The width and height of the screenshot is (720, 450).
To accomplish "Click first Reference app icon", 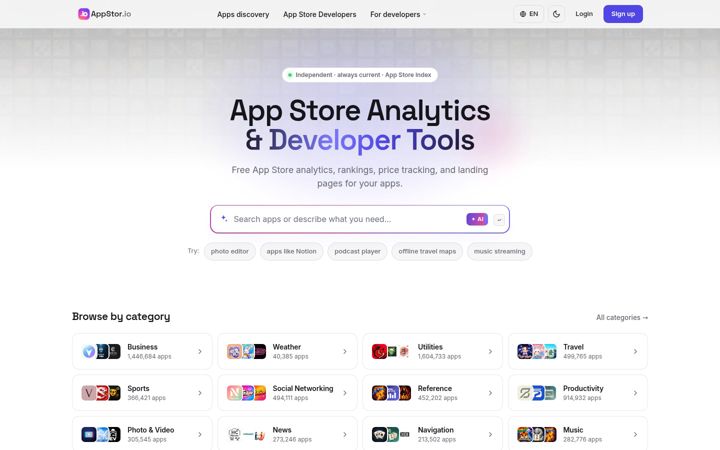I will tap(379, 393).
